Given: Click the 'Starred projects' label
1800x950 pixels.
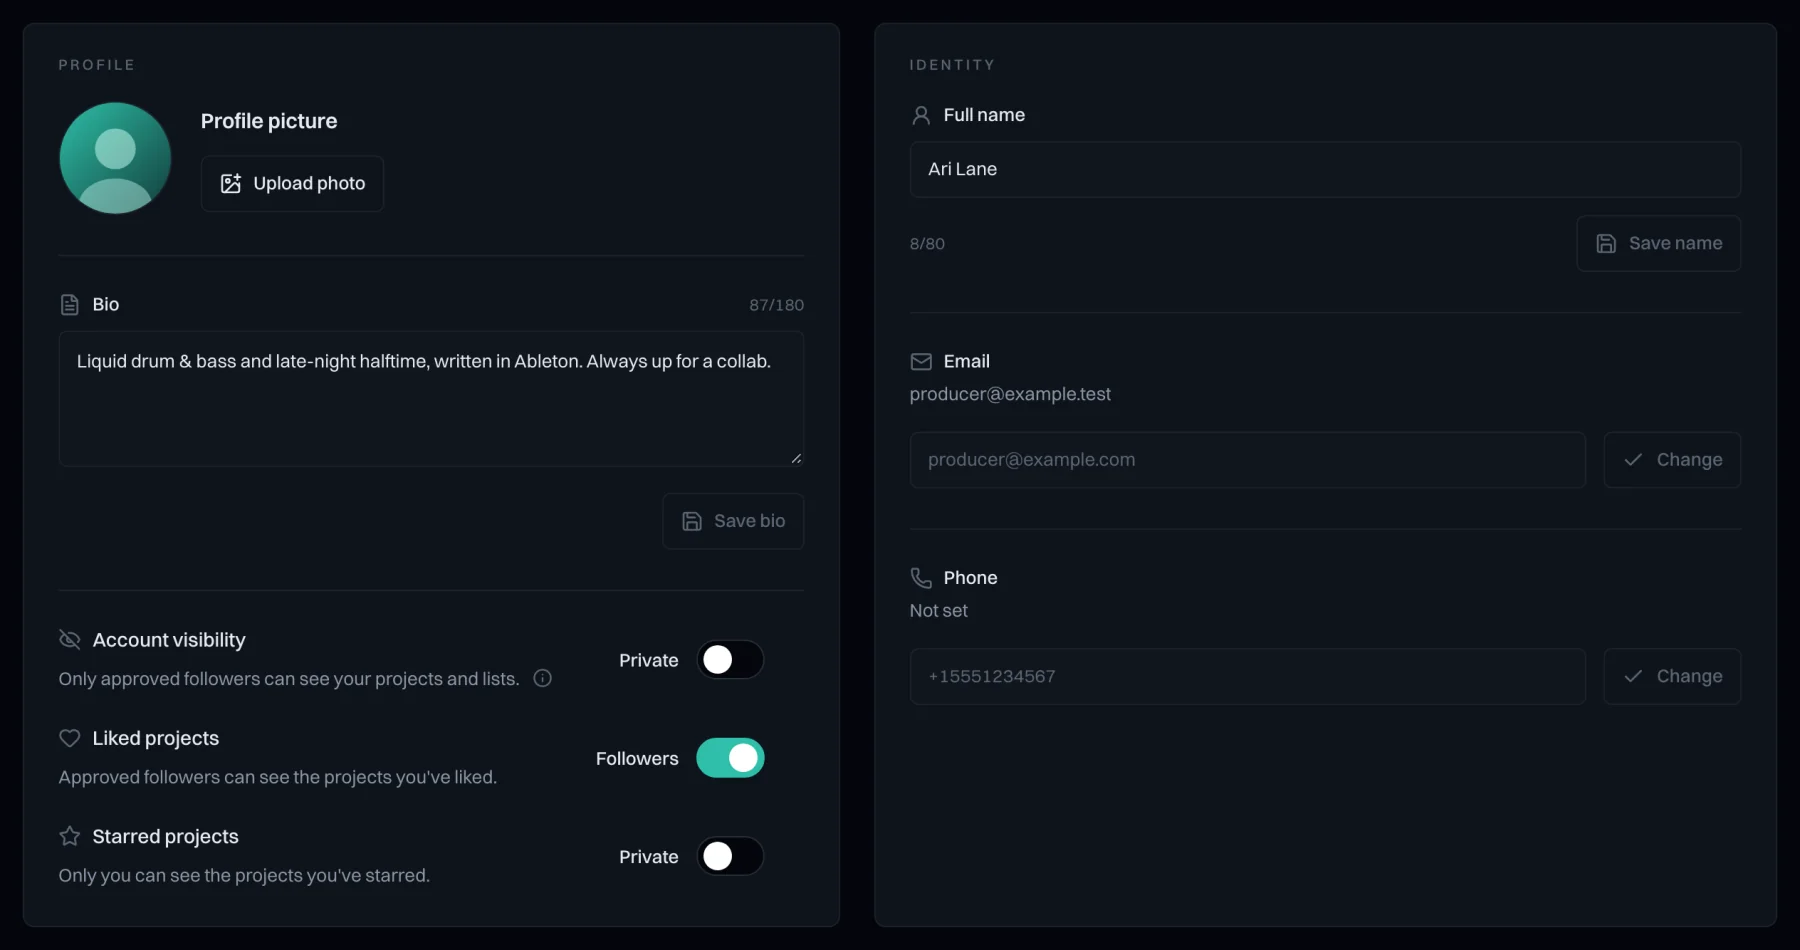Looking at the screenshot, I should point(166,836).
